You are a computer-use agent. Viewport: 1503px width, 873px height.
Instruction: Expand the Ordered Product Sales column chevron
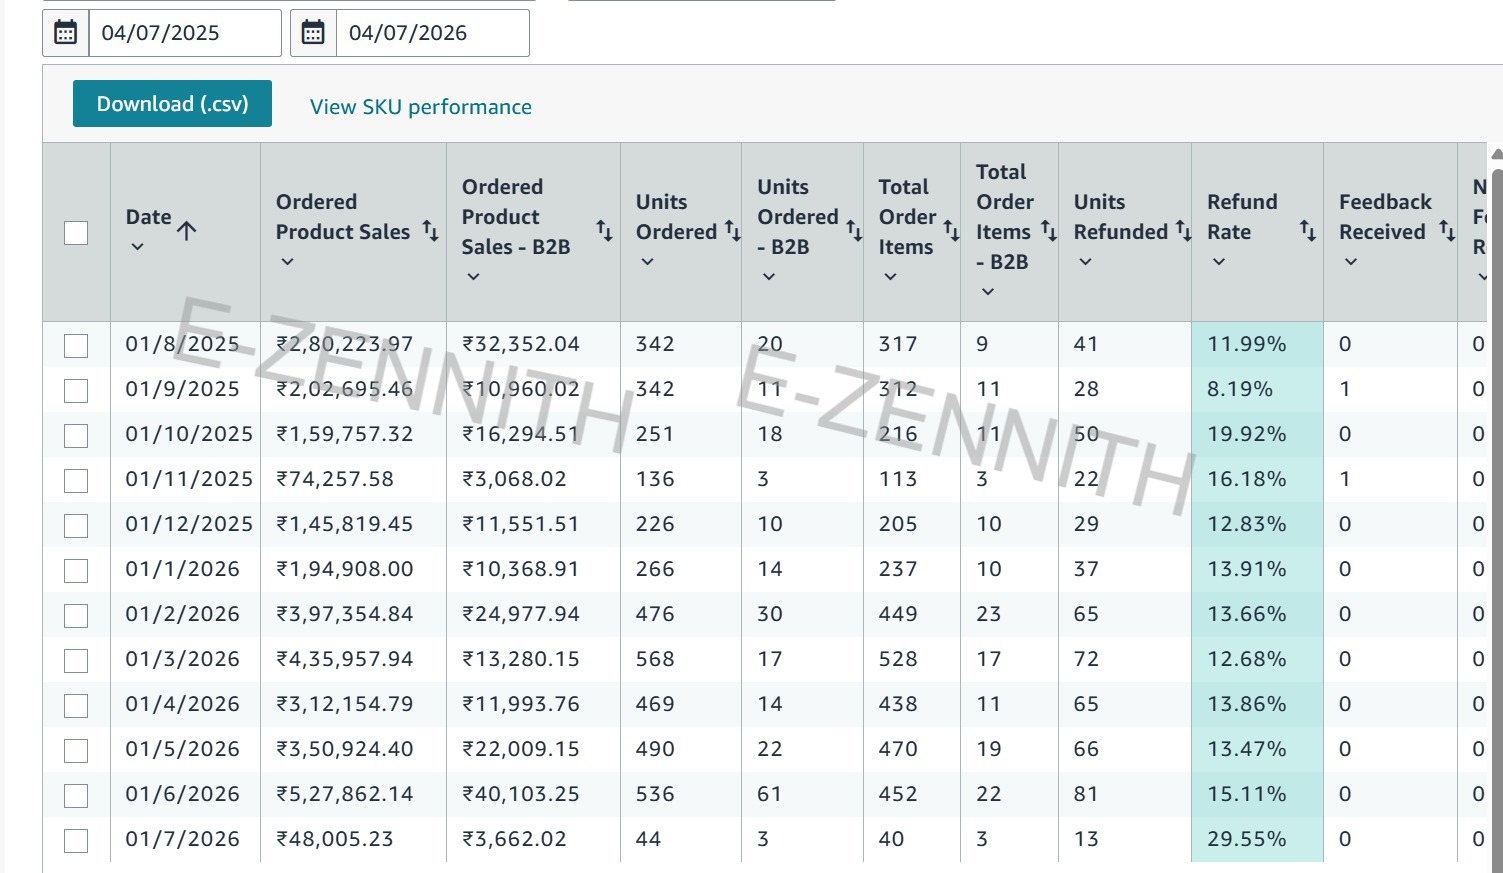point(287,262)
